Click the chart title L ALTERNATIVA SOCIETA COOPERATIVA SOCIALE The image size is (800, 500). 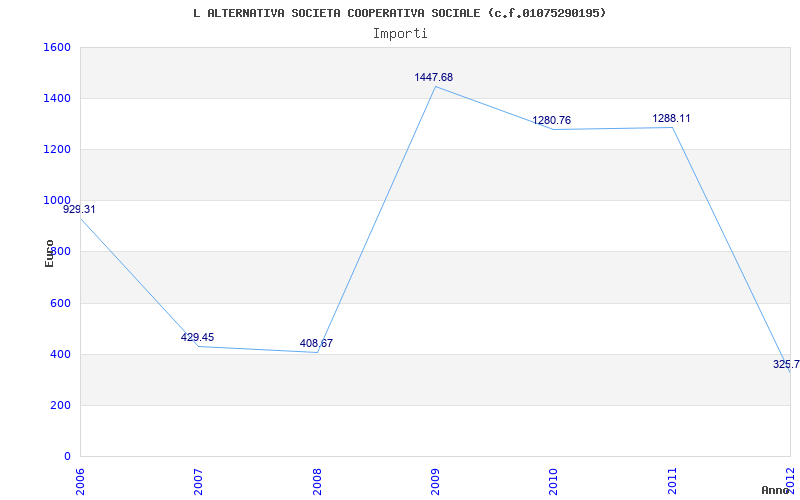pyautogui.click(x=399, y=13)
